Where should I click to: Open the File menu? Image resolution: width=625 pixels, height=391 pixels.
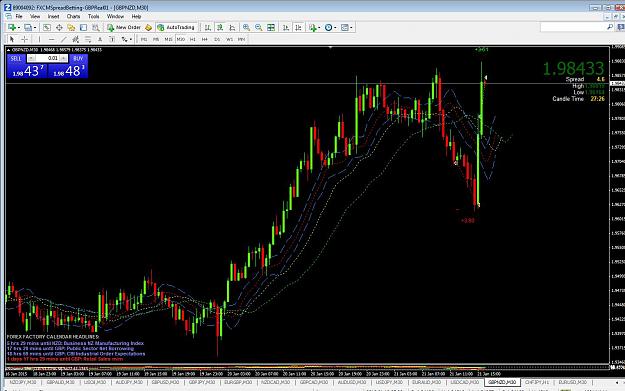19,16
